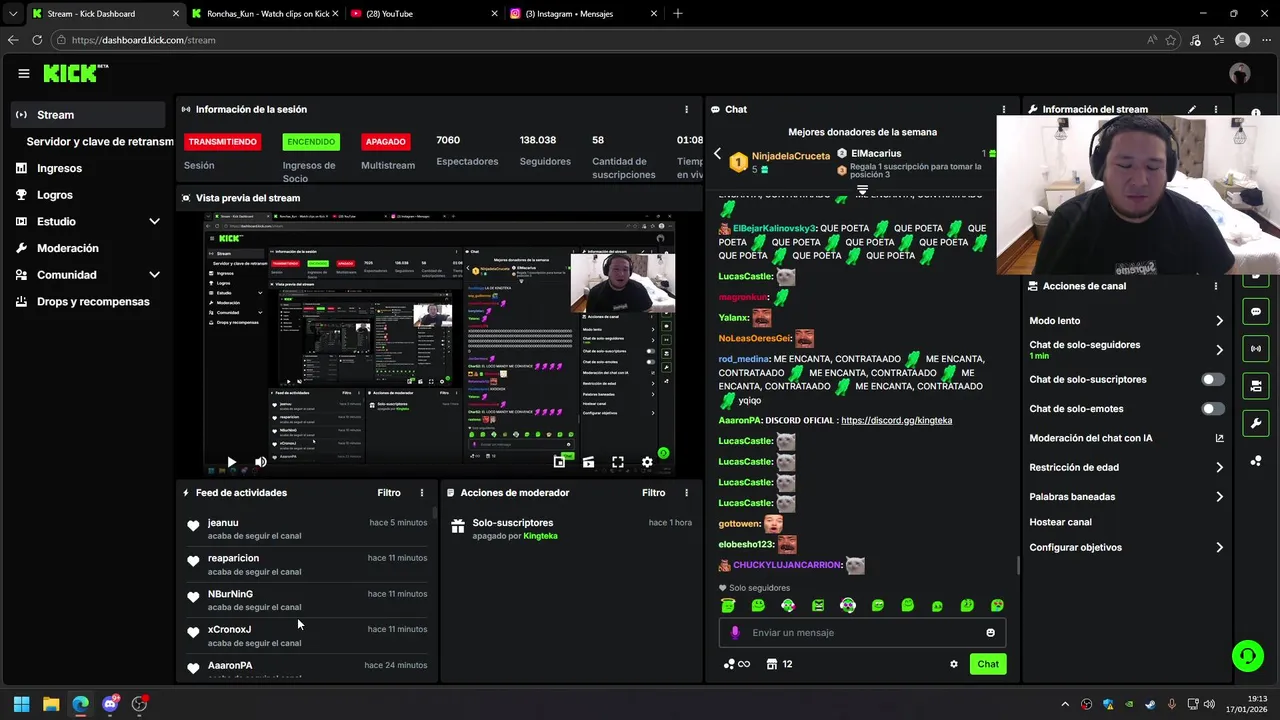Open the Kick hamburger menu
The height and width of the screenshot is (720, 1280).
[x=23, y=73]
